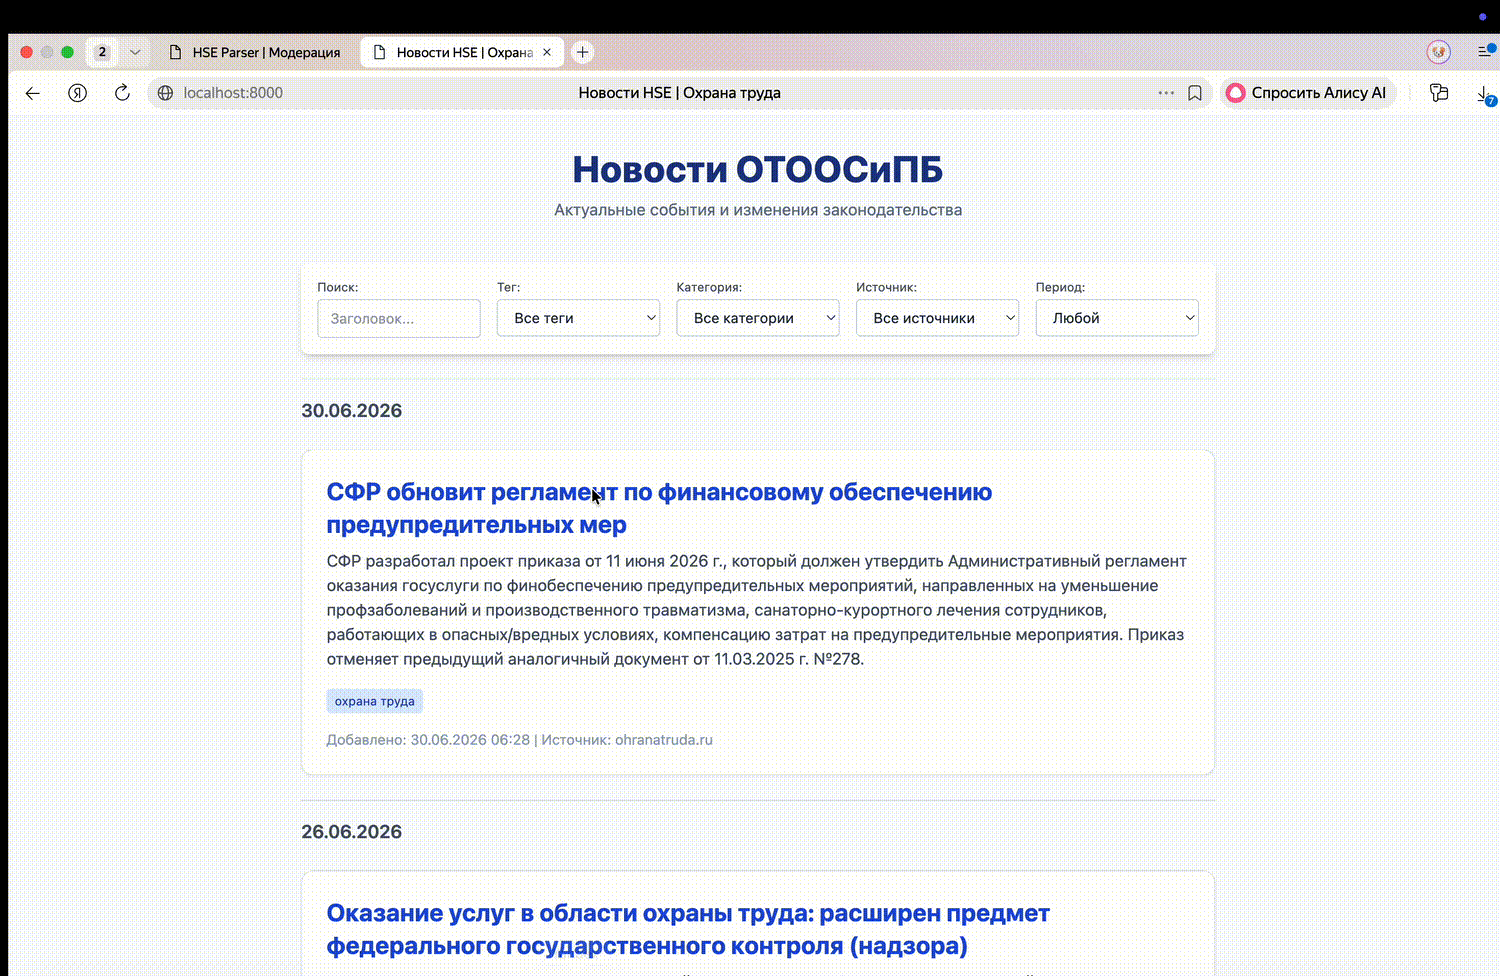The image size is (1500, 976).
Task: Click the page title text in address bar
Action: 680,93
